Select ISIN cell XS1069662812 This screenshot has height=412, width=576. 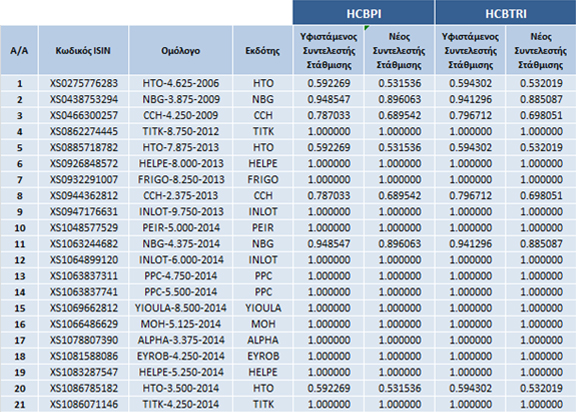(x=83, y=308)
